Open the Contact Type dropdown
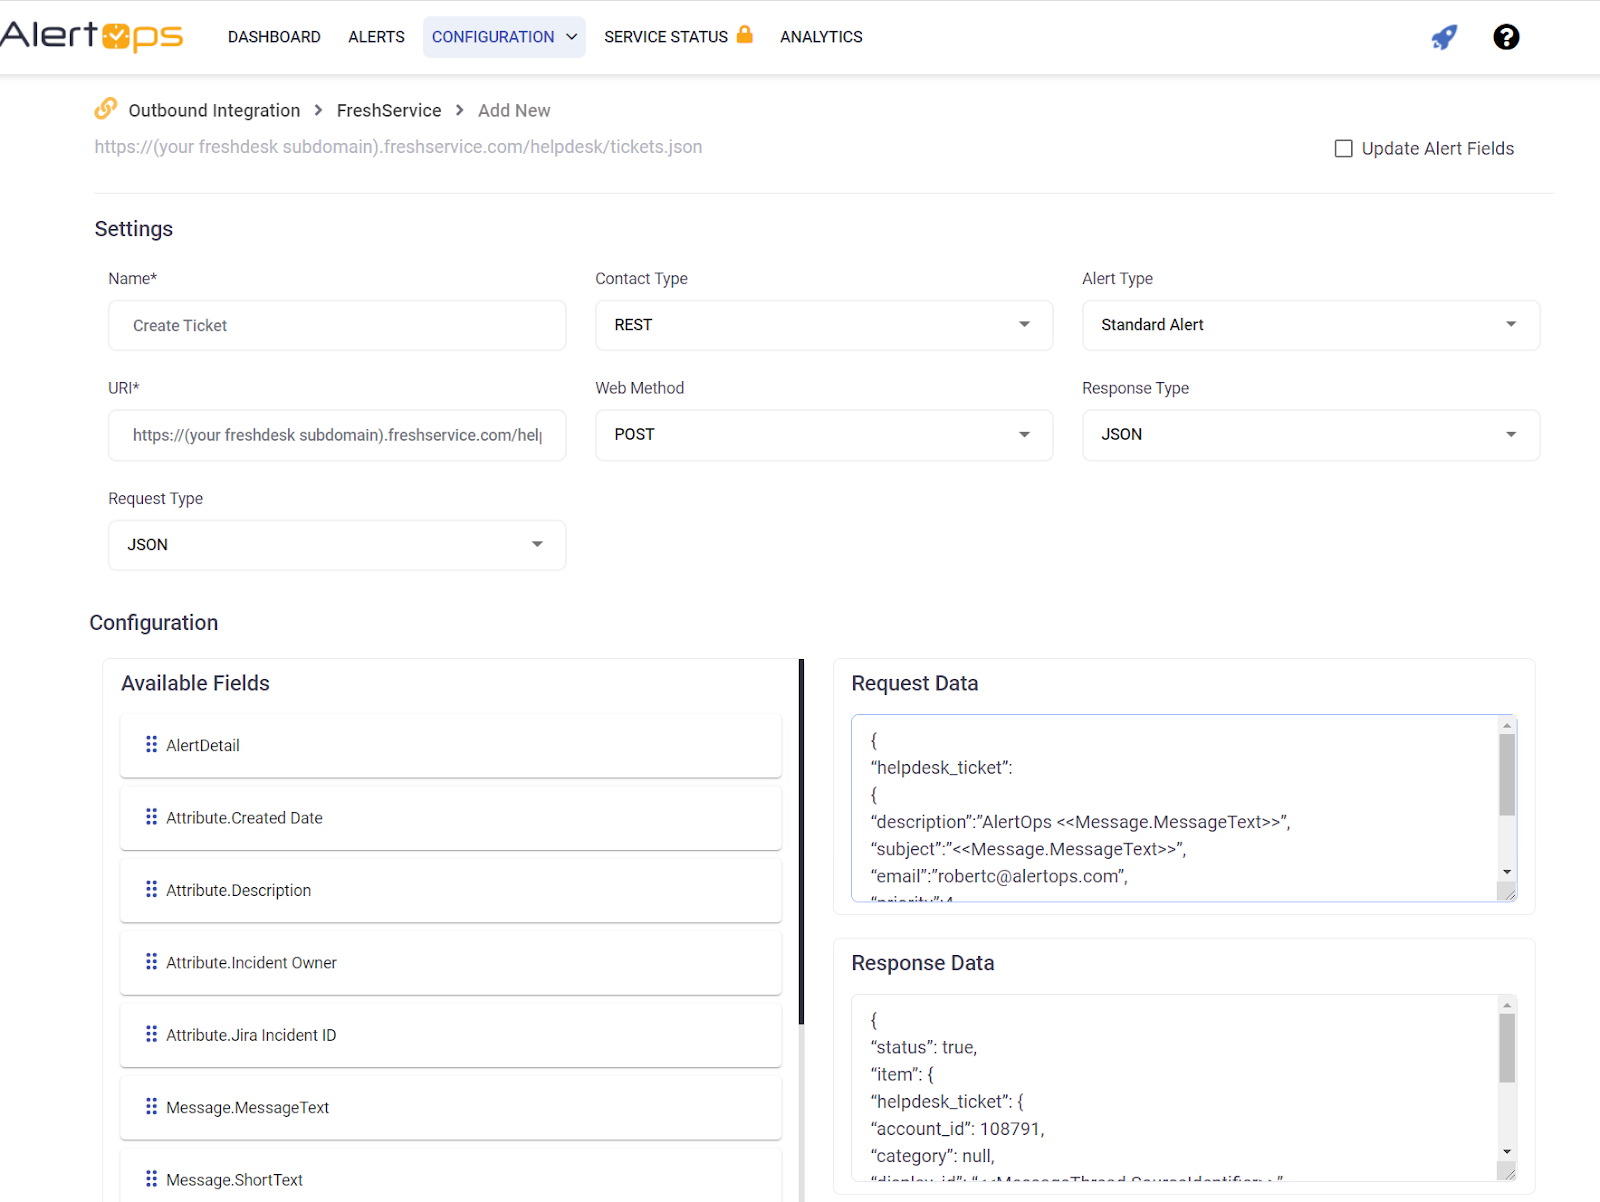Viewport: 1600px width, 1202px height. click(823, 325)
